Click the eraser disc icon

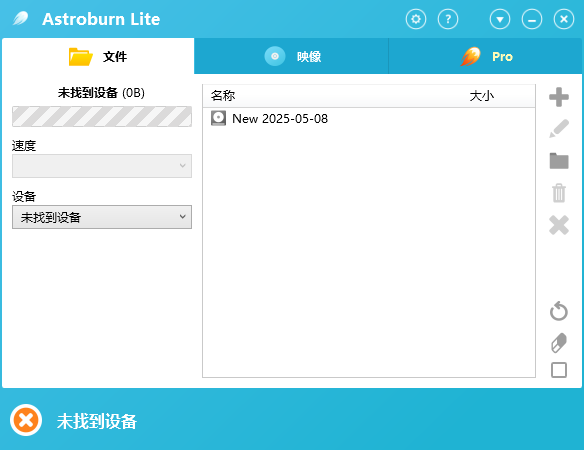click(x=559, y=342)
